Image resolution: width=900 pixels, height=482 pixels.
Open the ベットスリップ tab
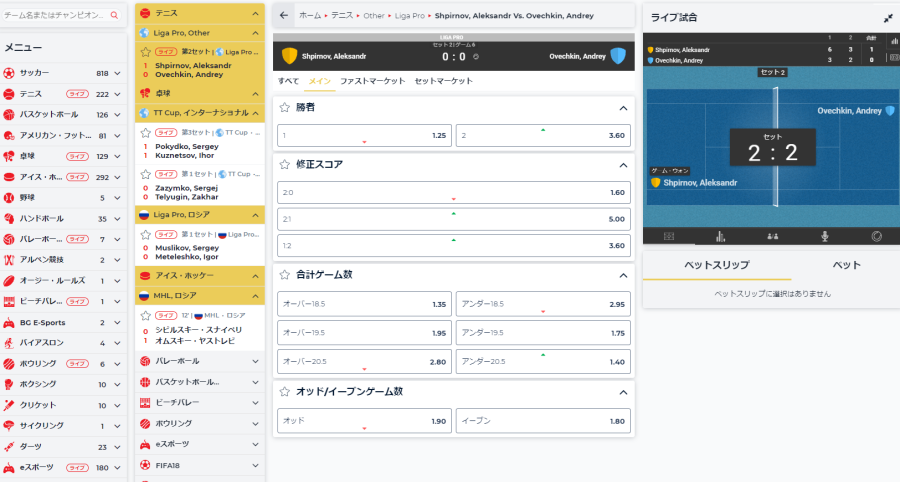[717, 265]
